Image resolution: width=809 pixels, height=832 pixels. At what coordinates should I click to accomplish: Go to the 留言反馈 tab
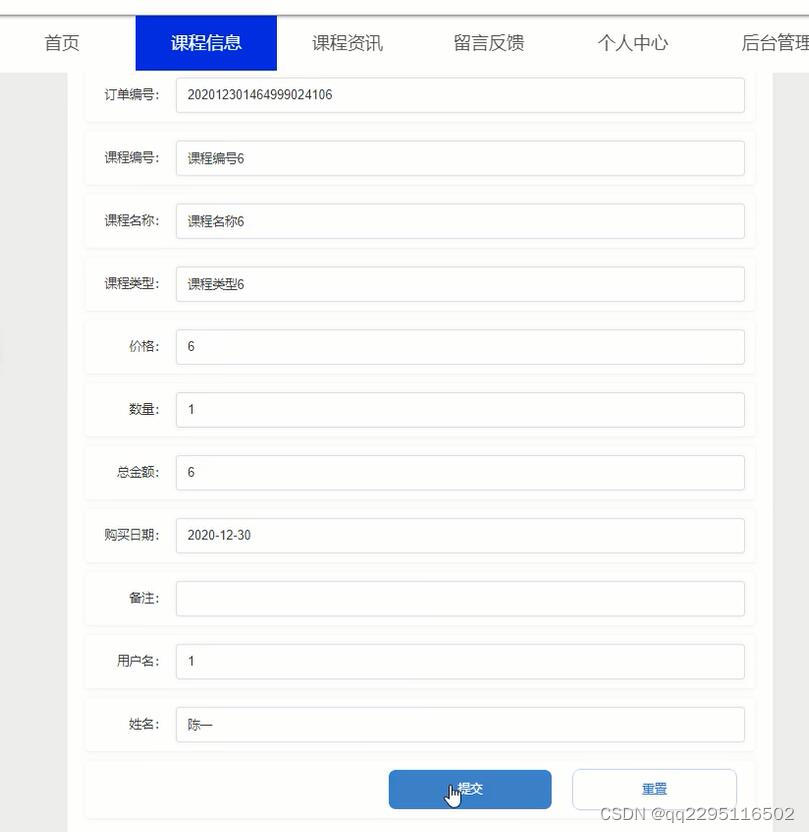pyautogui.click(x=489, y=43)
